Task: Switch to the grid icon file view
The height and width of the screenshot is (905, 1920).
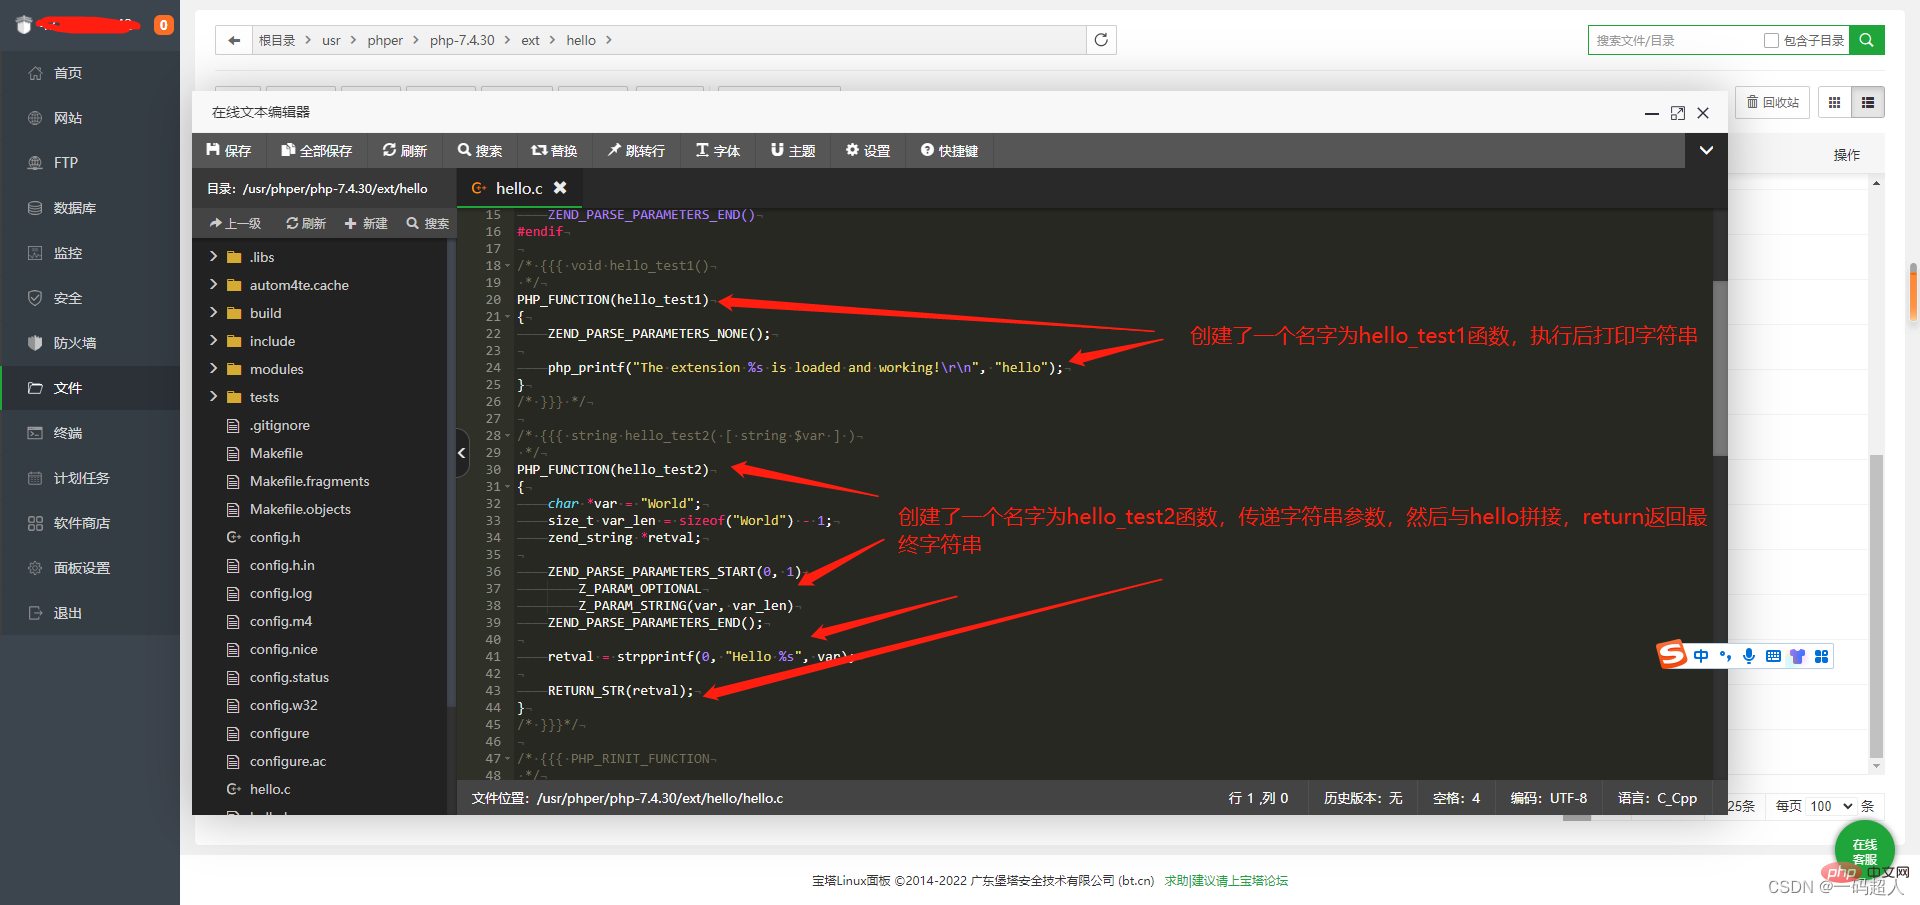Action: (x=1834, y=102)
